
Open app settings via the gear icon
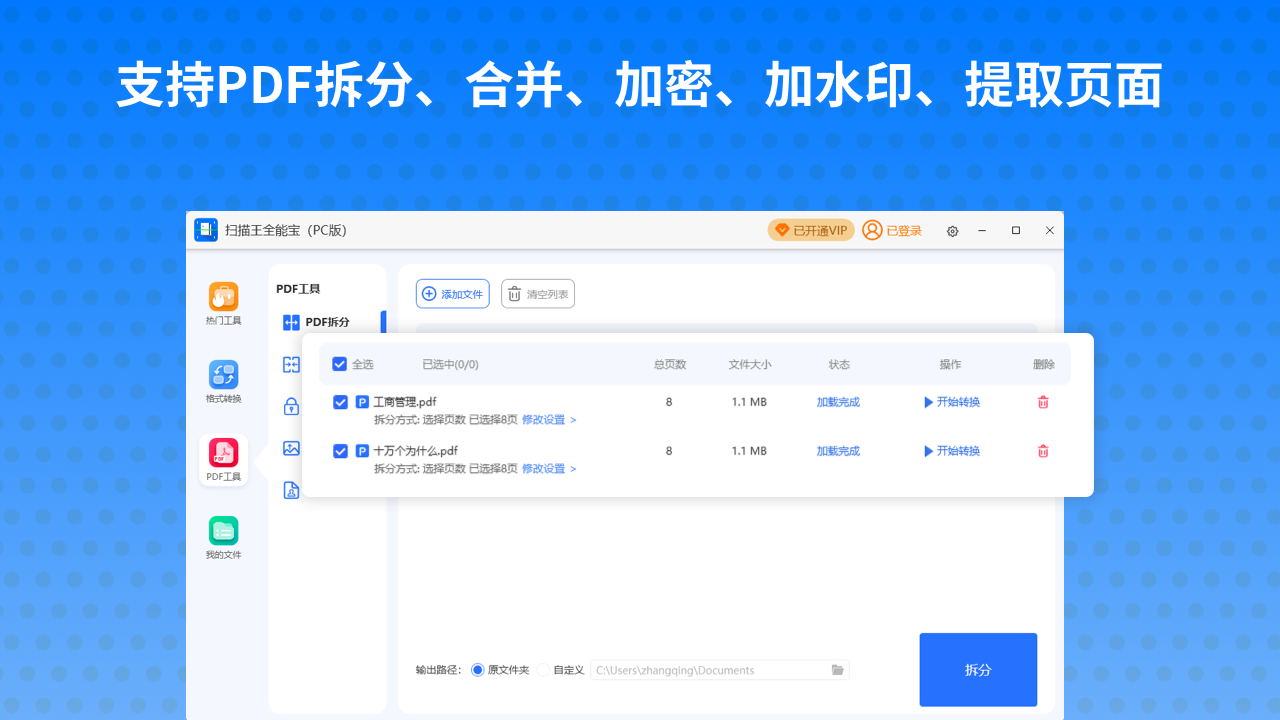(952, 230)
